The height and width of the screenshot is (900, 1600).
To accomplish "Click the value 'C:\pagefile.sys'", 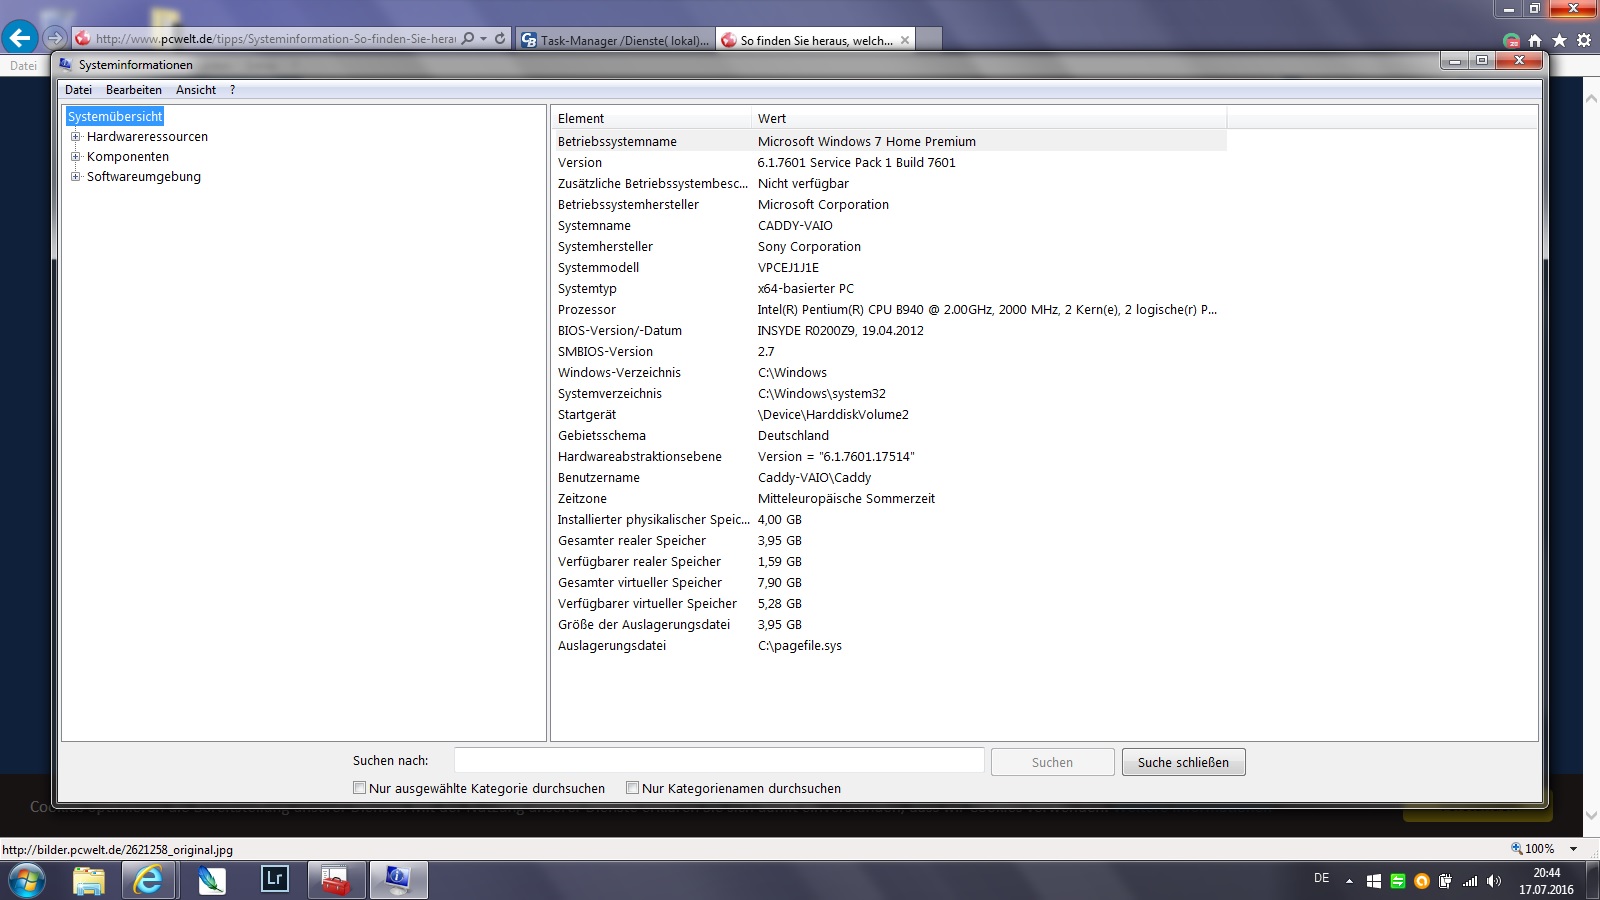I will (x=800, y=646).
